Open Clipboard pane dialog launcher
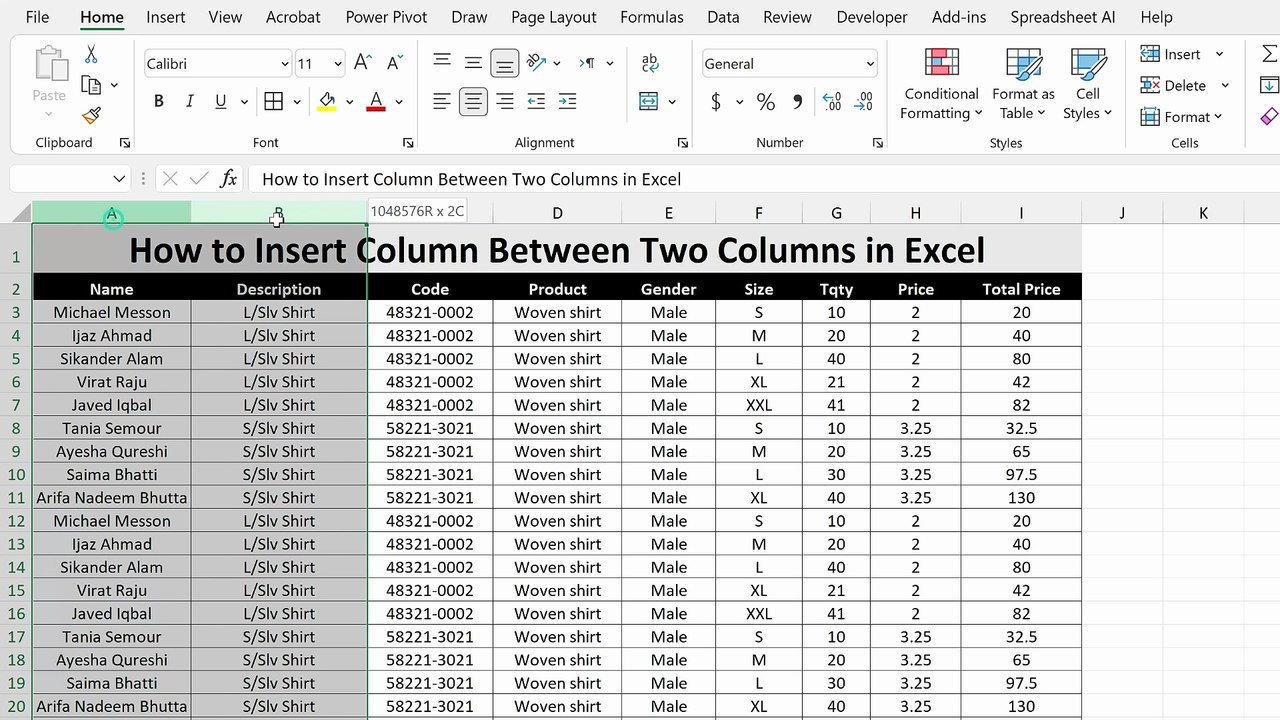The width and height of the screenshot is (1280, 720). [125, 143]
